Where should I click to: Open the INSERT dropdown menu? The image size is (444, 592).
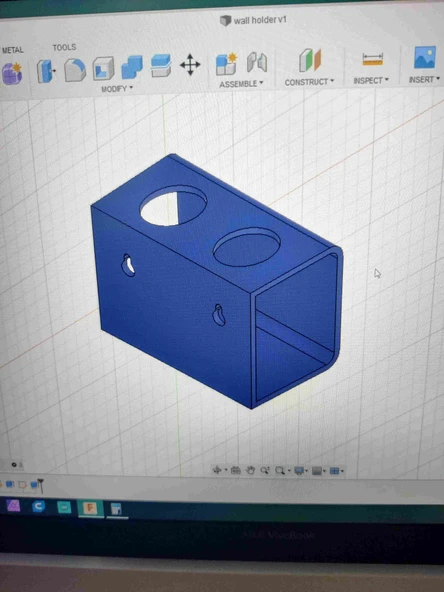click(424, 79)
